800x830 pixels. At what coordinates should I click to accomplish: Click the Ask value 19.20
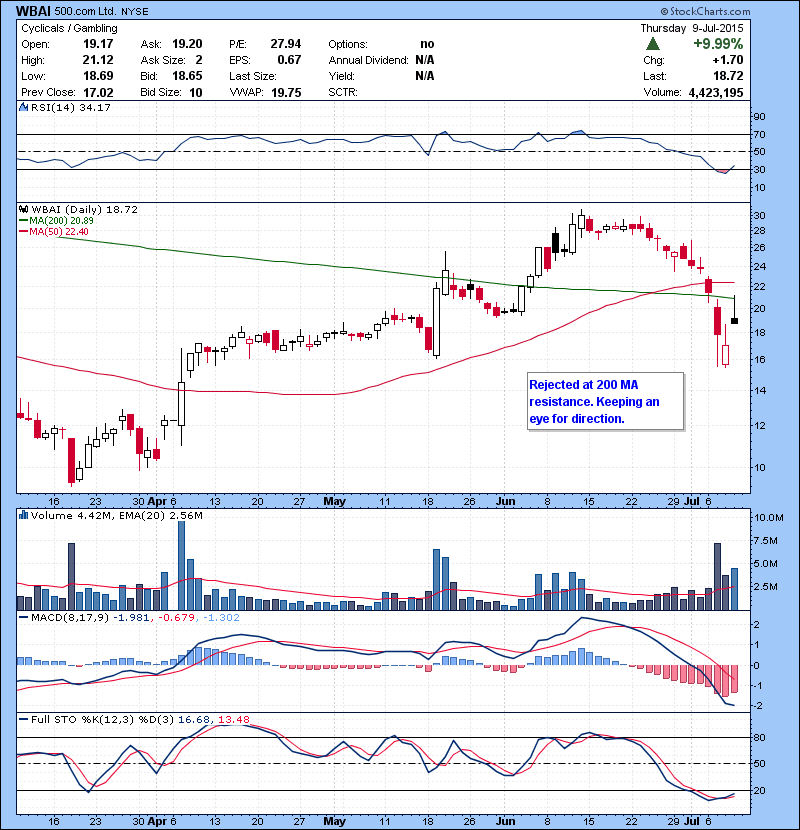coord(187,44)
